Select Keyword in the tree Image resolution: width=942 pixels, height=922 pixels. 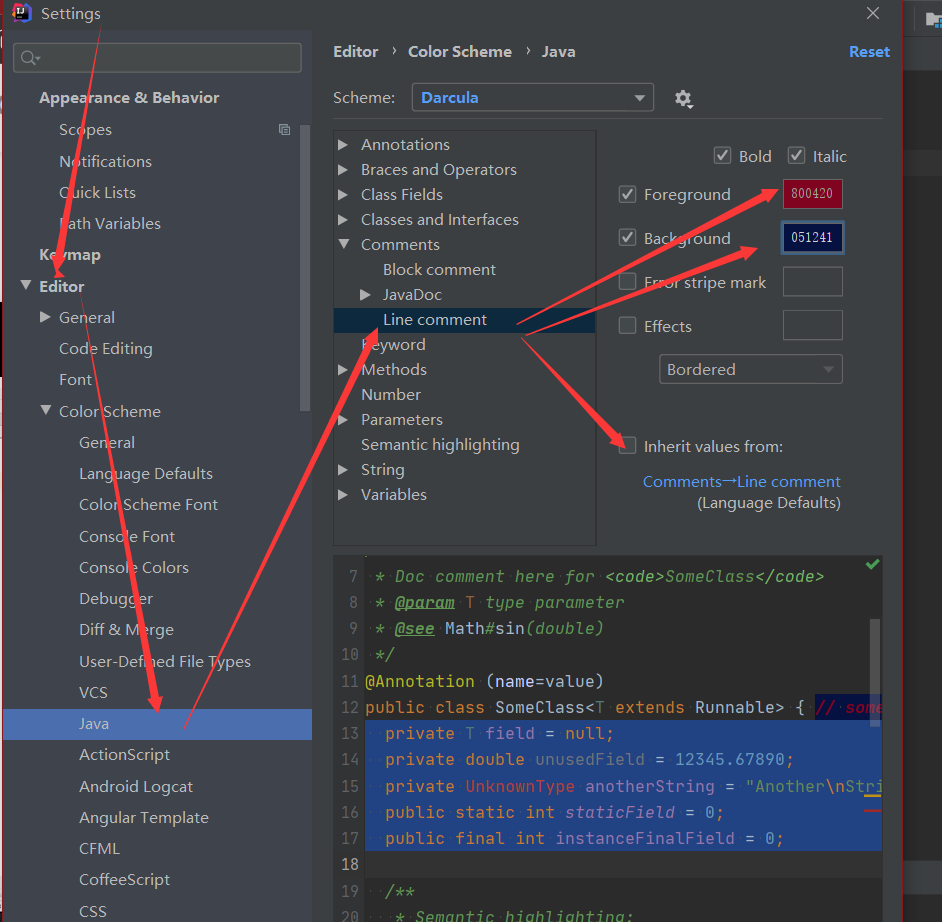(x=394, y=345)
